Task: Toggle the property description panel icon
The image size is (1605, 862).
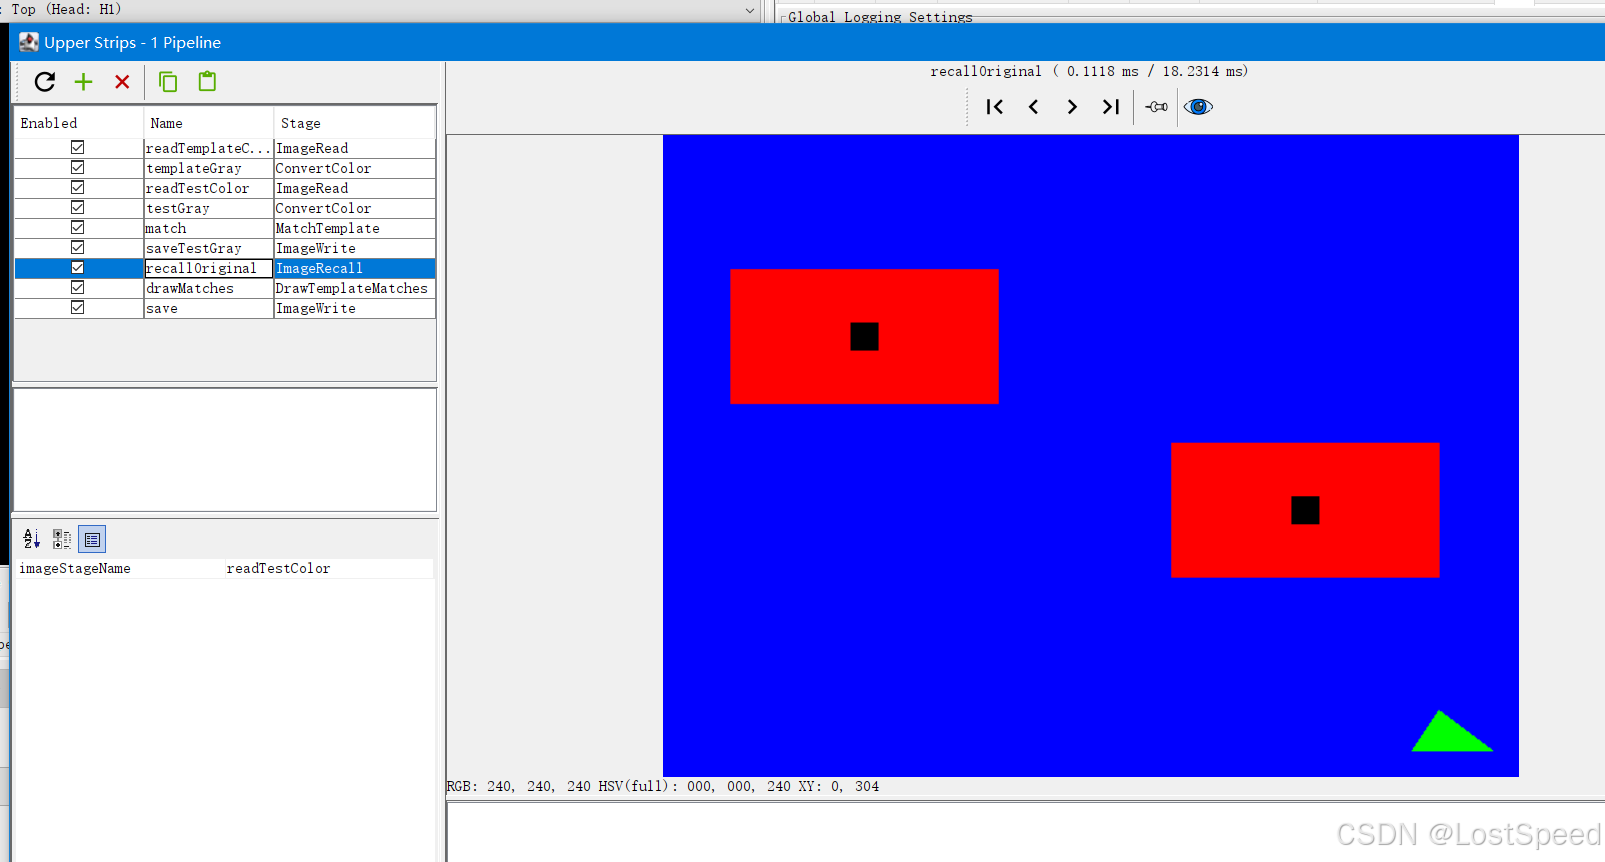Action: point(92,539)
